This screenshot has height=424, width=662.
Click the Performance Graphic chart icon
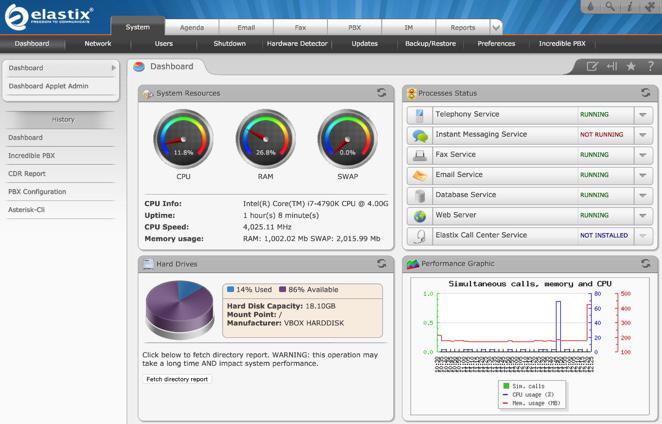(x=412, y=264)
